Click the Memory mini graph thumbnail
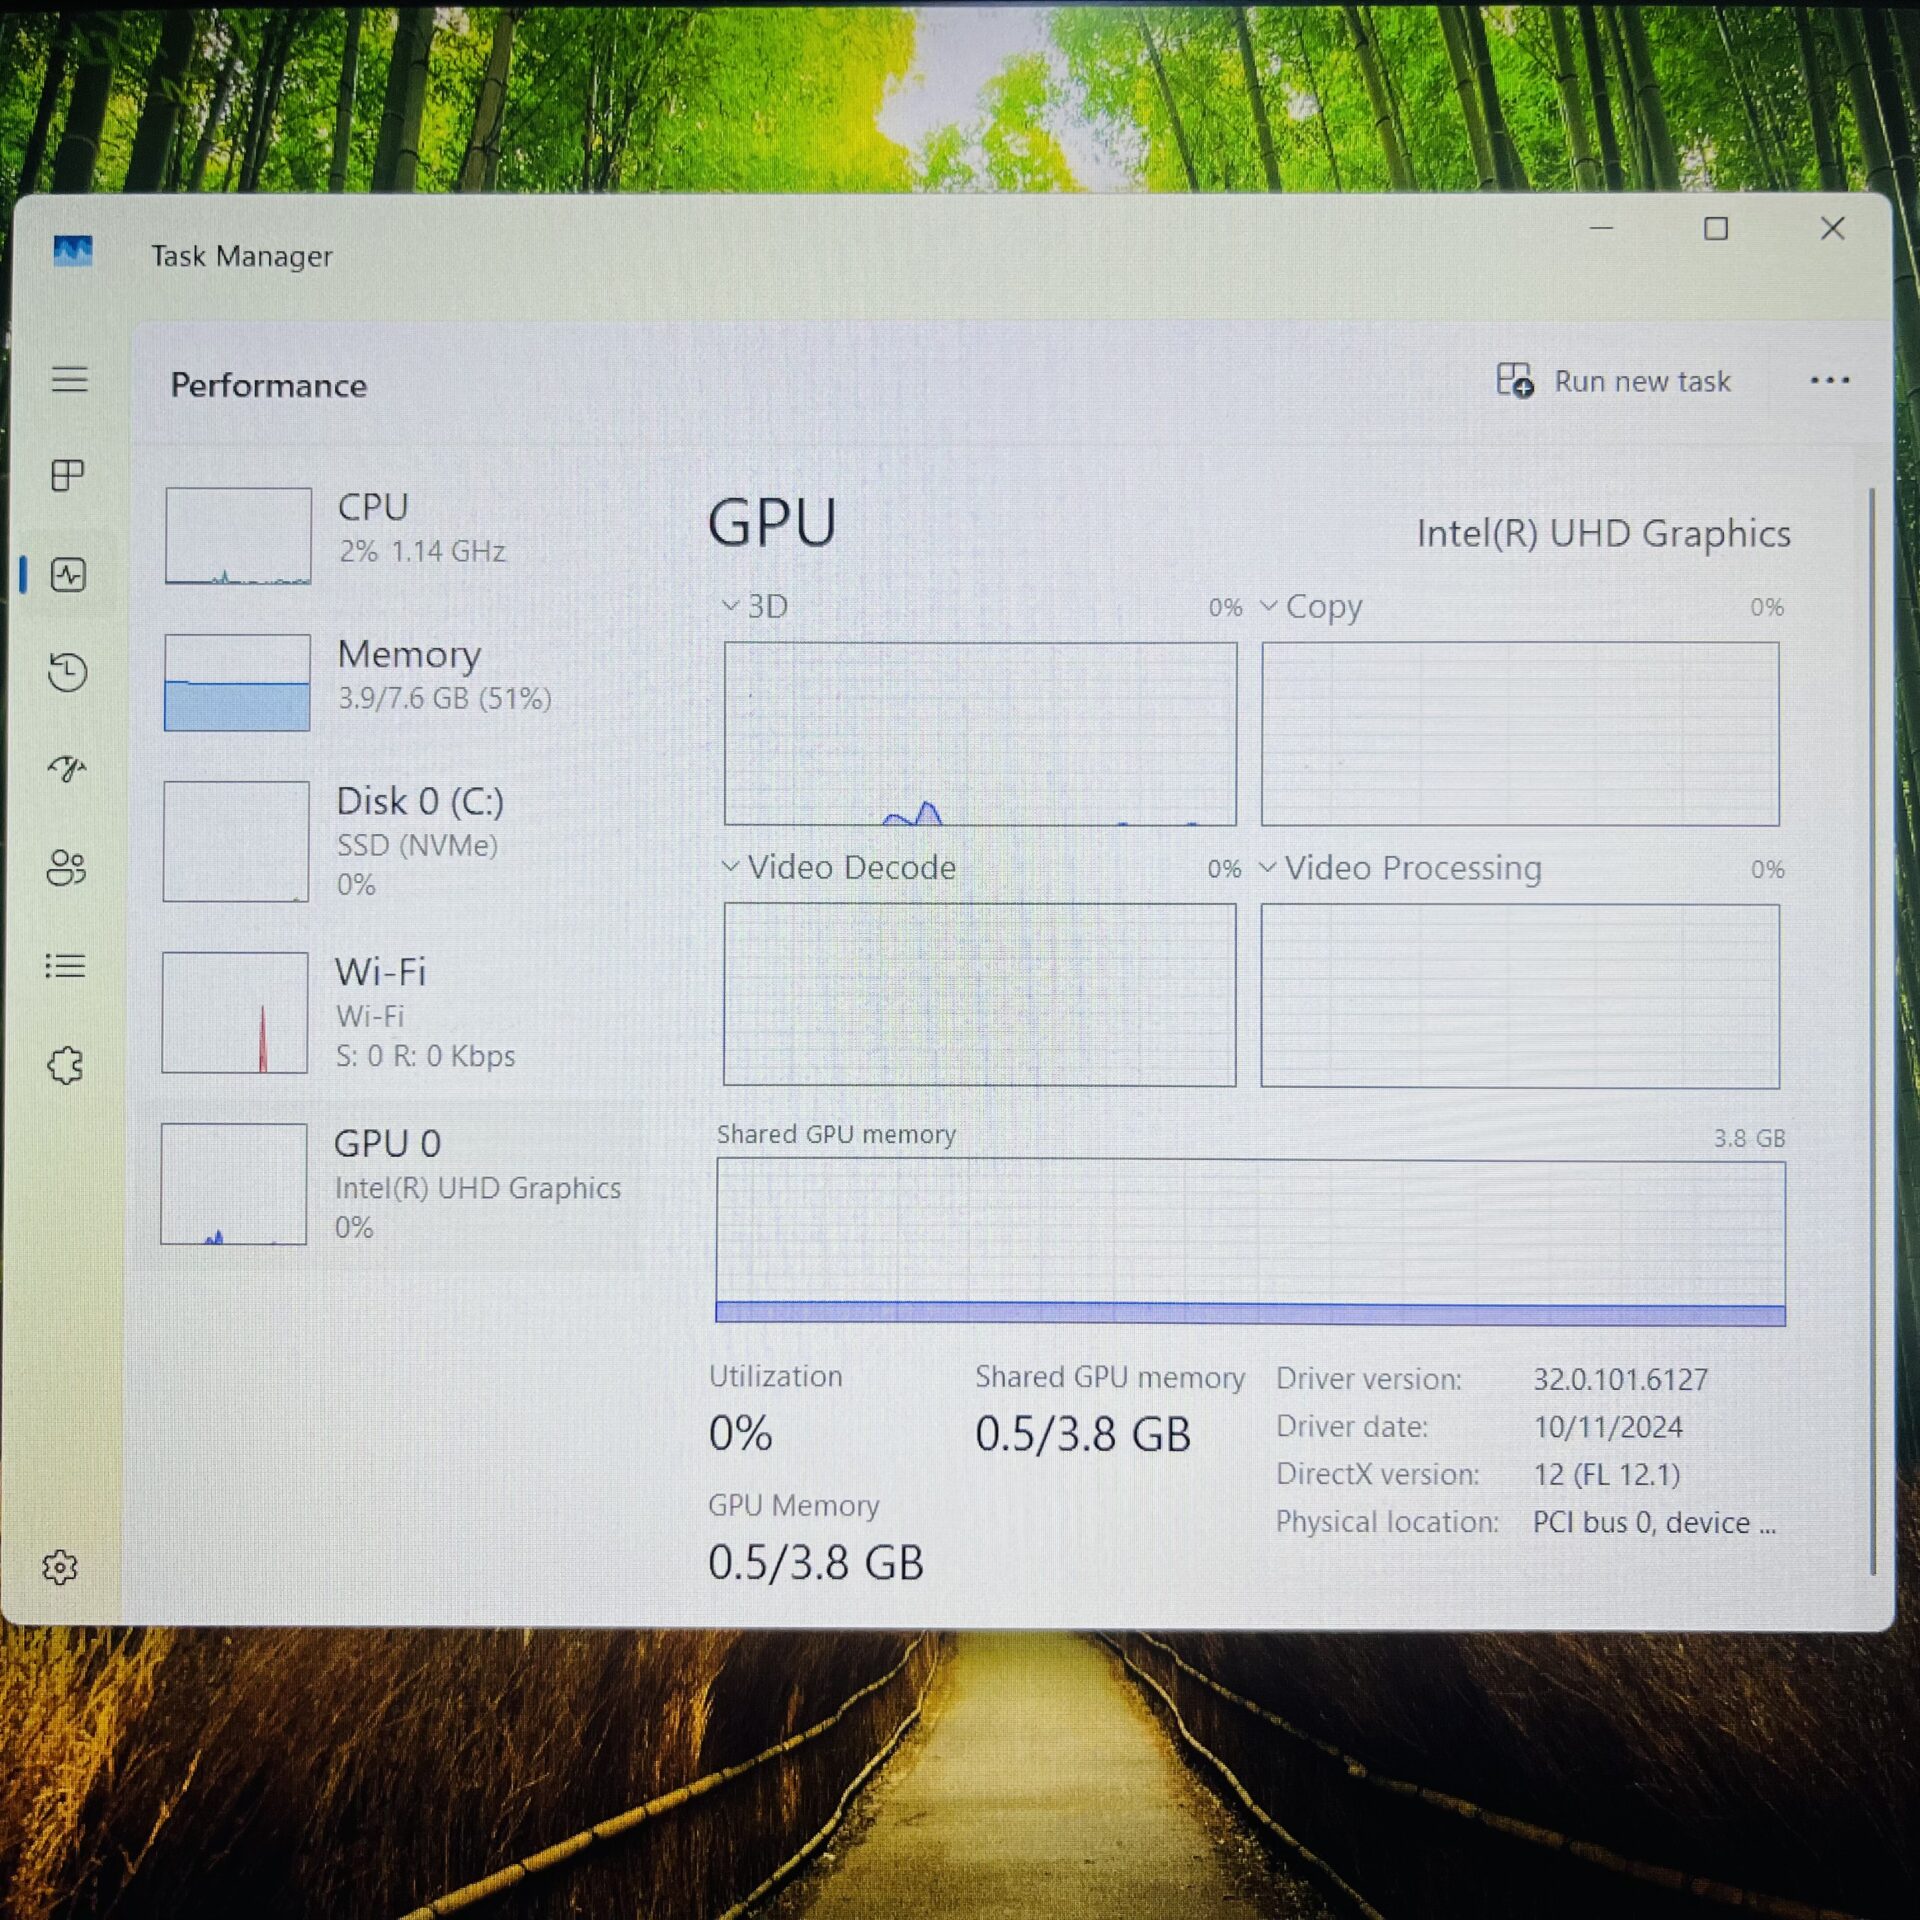Viewport: 1920px width, 1920px height. pyautogui.click(x=237, y=682)
